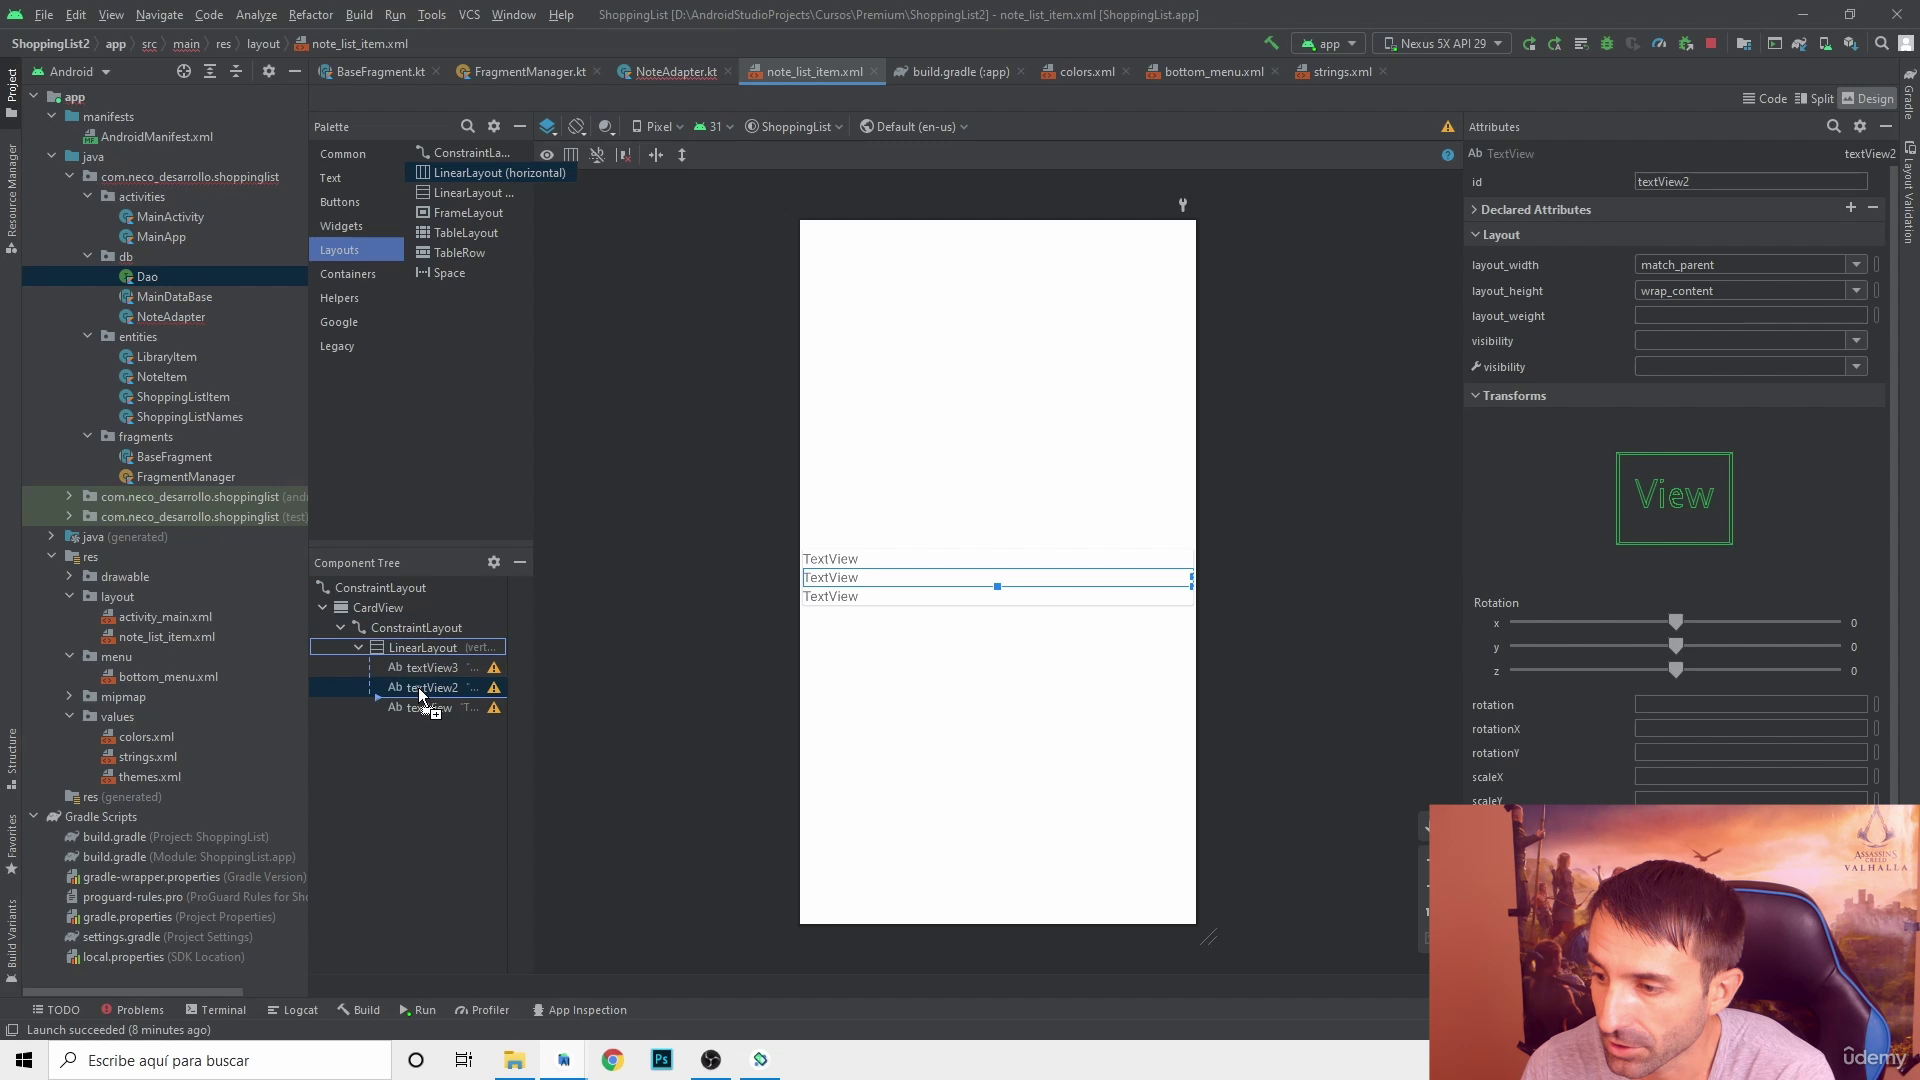Expand the Declared Attributes section

point(1474,209)
